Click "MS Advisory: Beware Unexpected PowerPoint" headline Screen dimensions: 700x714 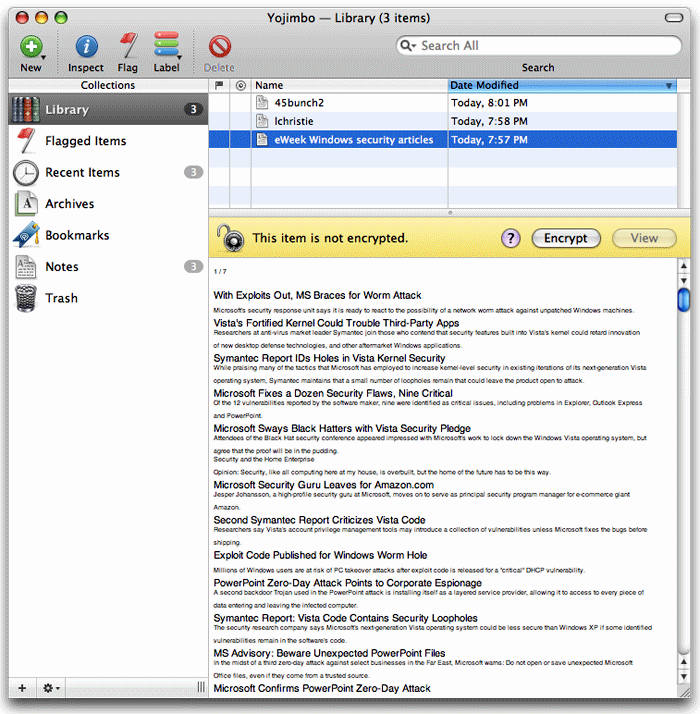(329, 653)
